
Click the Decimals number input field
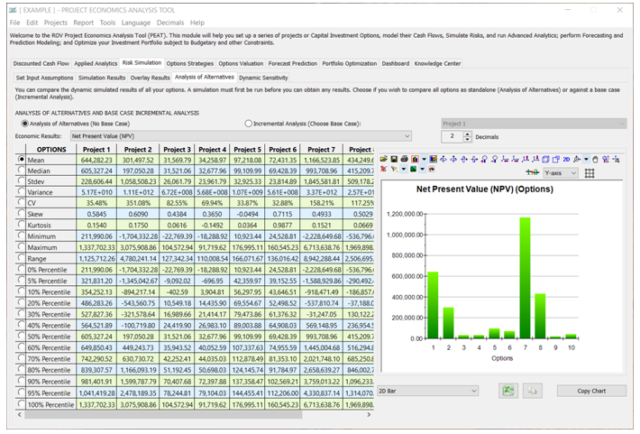tap(453, 136)
